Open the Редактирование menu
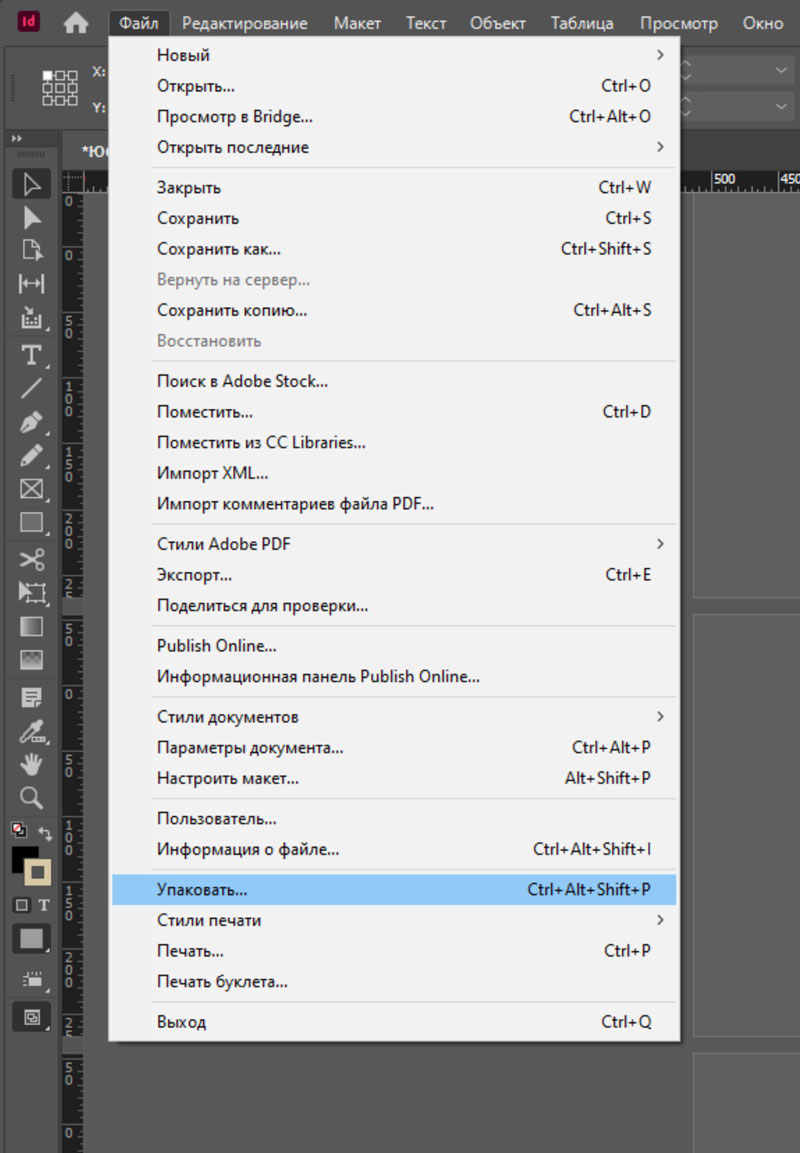800x1153 pixels. (244, 23)
